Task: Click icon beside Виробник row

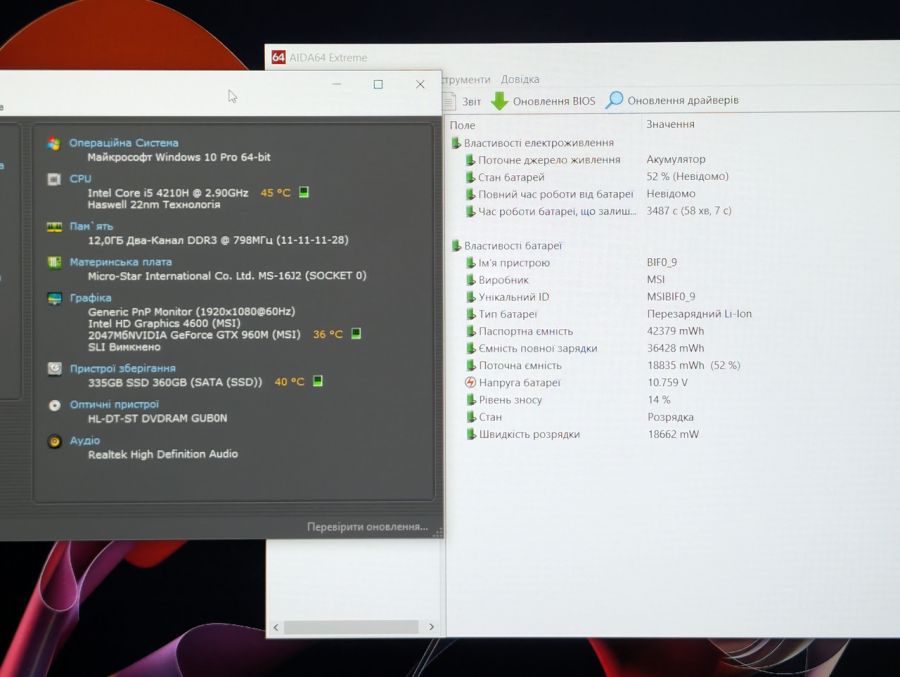Action: (x=471, y=280)
